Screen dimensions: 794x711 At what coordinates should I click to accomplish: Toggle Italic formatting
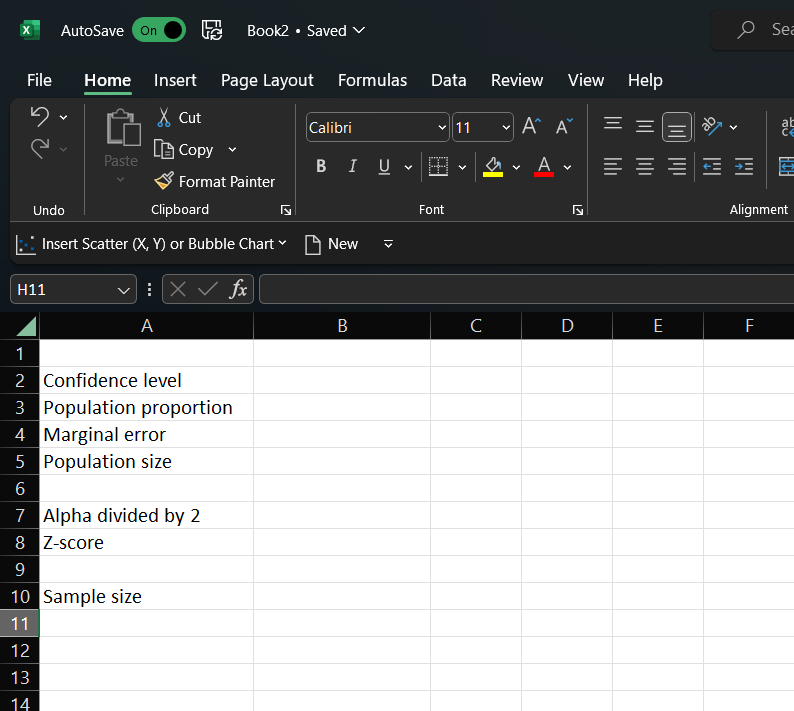coord(352,166)
